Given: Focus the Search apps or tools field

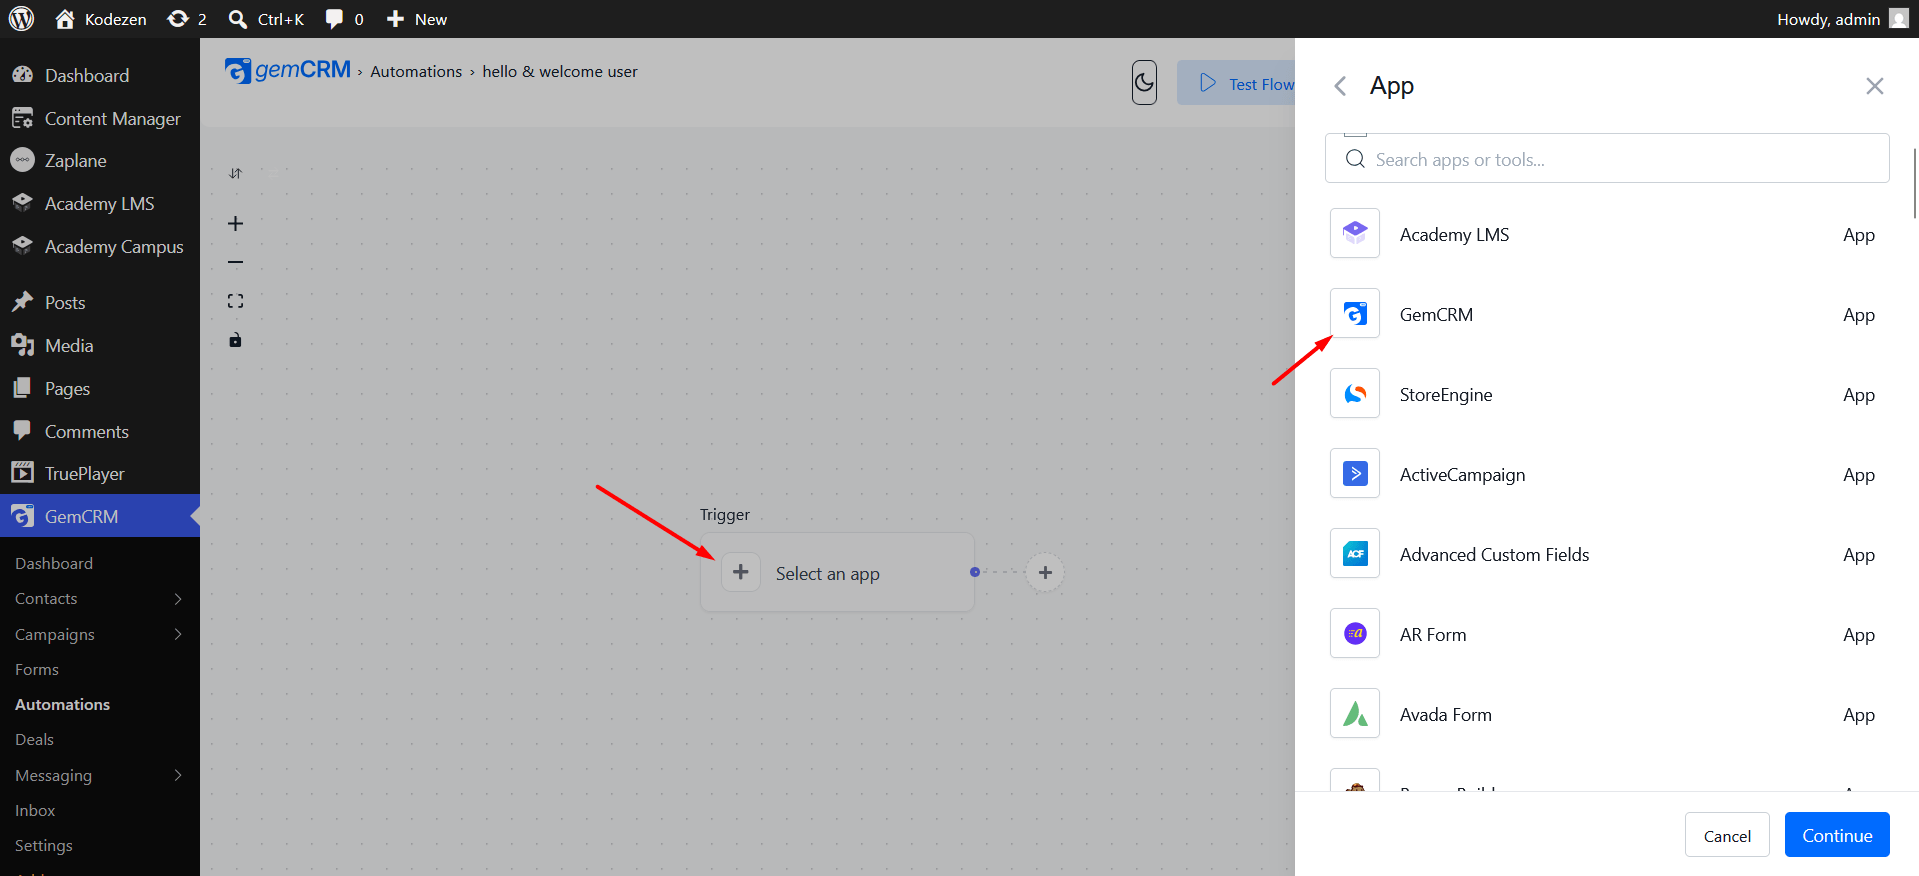Looking at the screenshot, I should [x=1607, y=159].
